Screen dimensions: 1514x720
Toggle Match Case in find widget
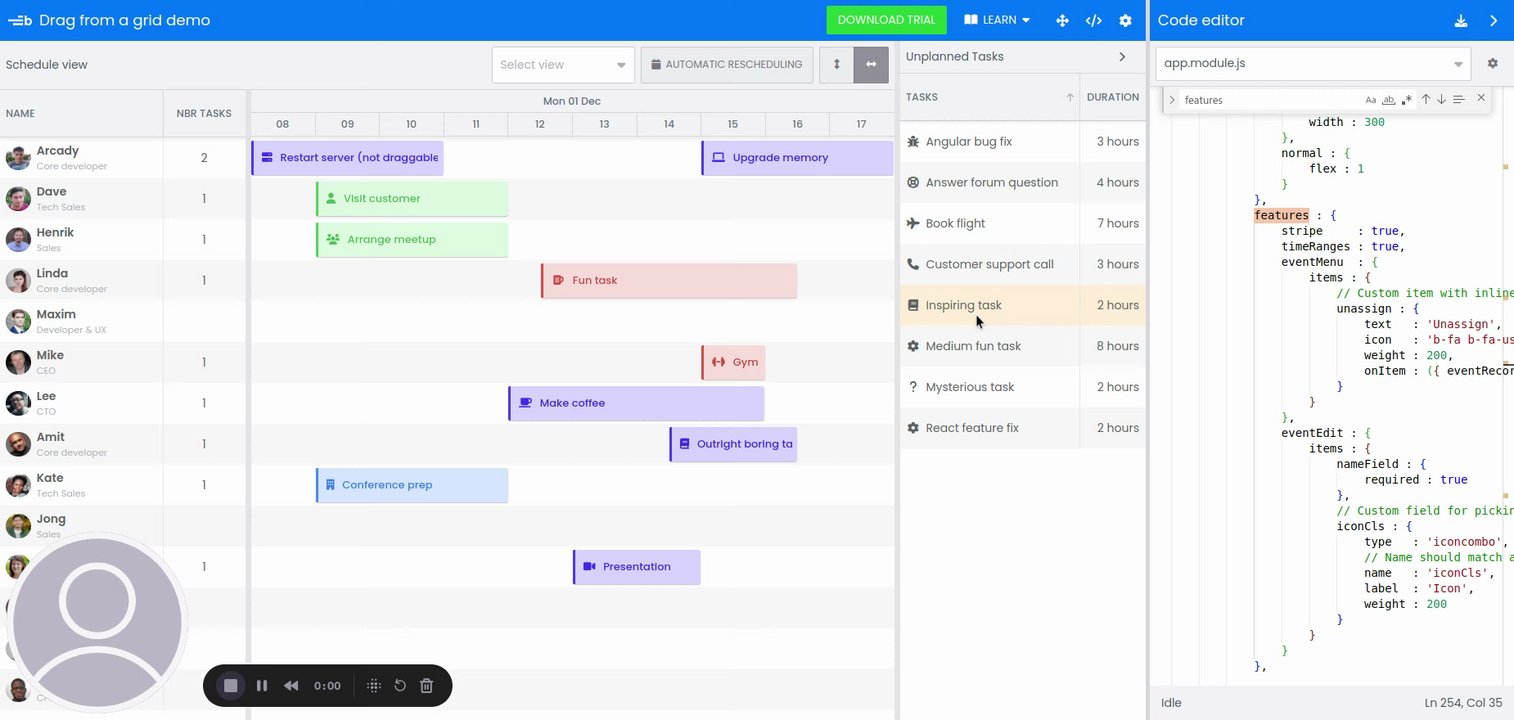1370,100
